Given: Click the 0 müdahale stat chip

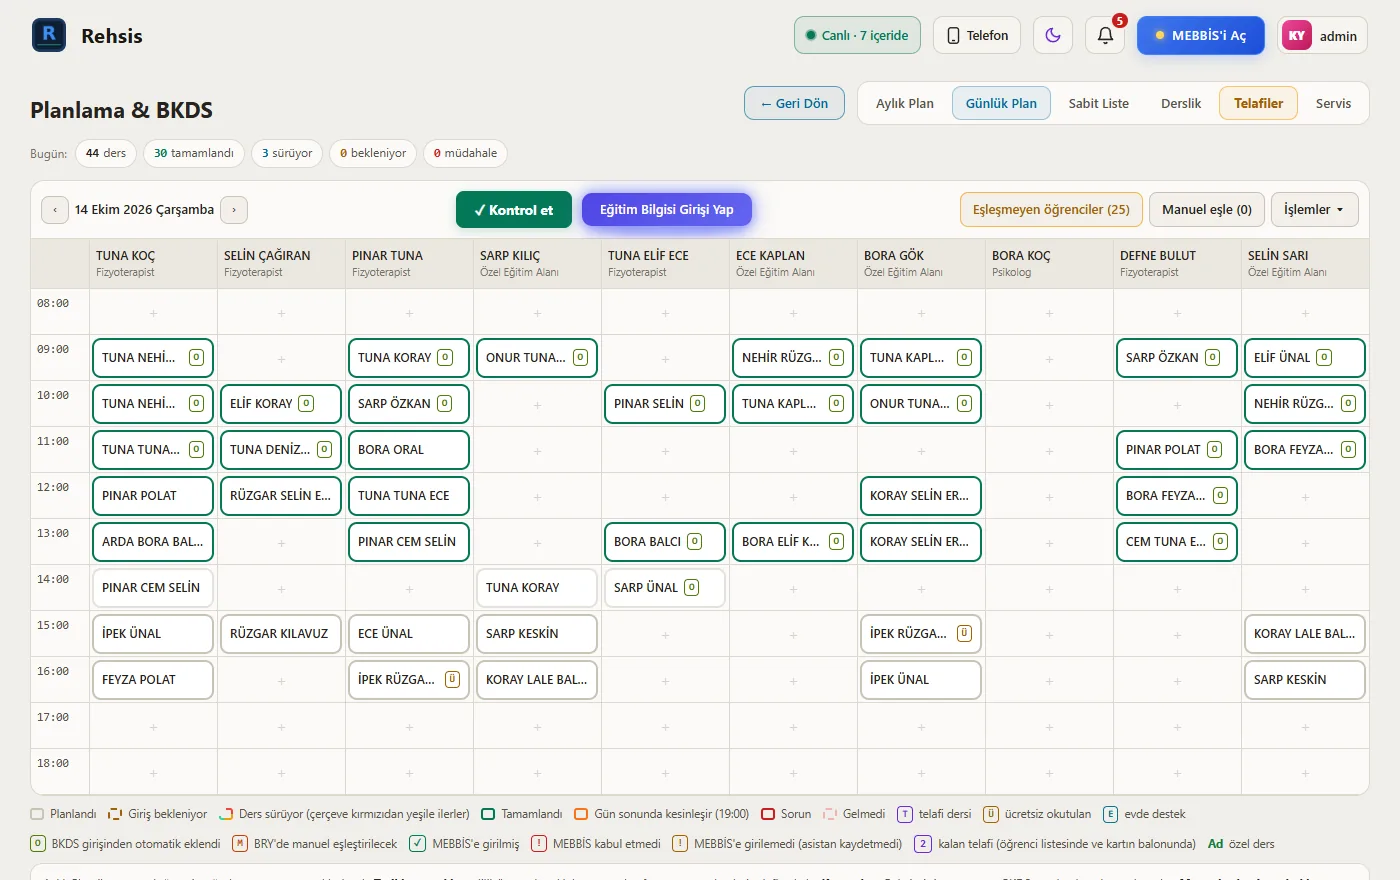Looking at the screenshot, I should coord(466,153).
